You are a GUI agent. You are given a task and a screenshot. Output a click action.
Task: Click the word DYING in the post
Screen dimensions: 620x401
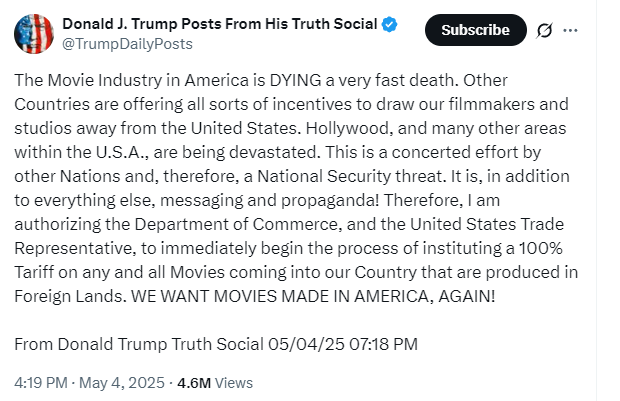tap(295, 80)
